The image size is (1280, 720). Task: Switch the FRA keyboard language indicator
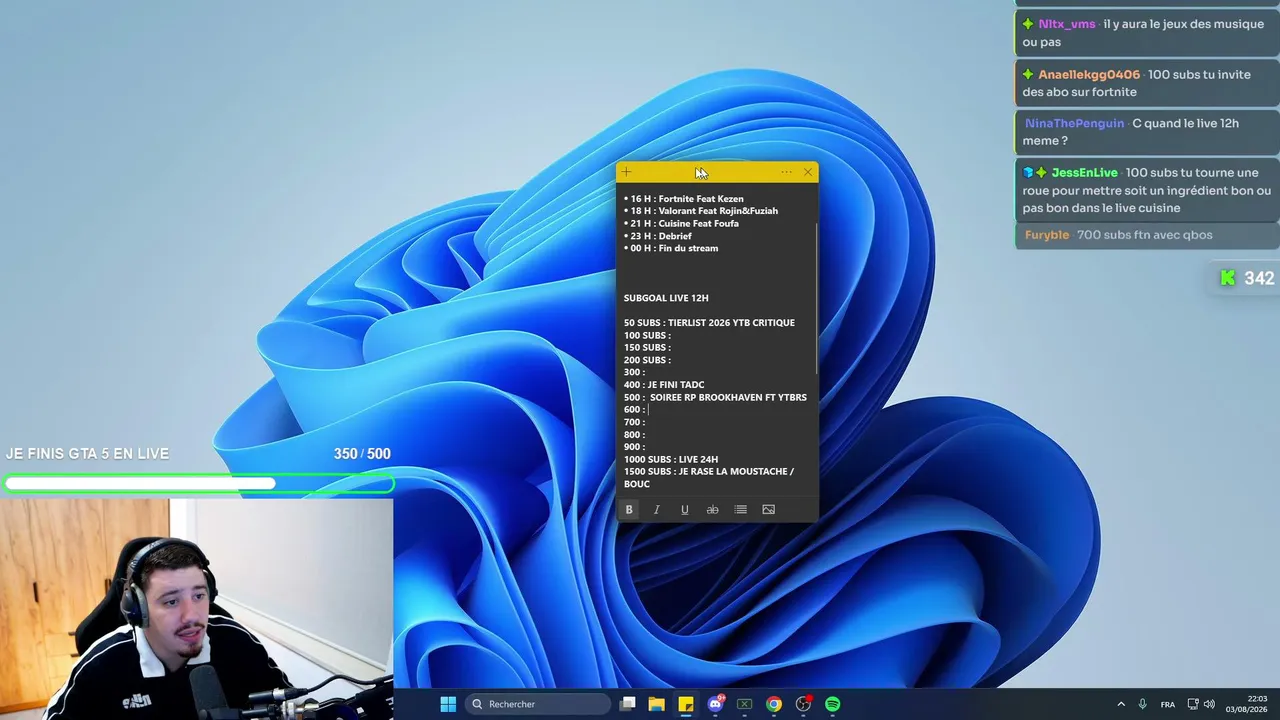tap(1168, 704)
